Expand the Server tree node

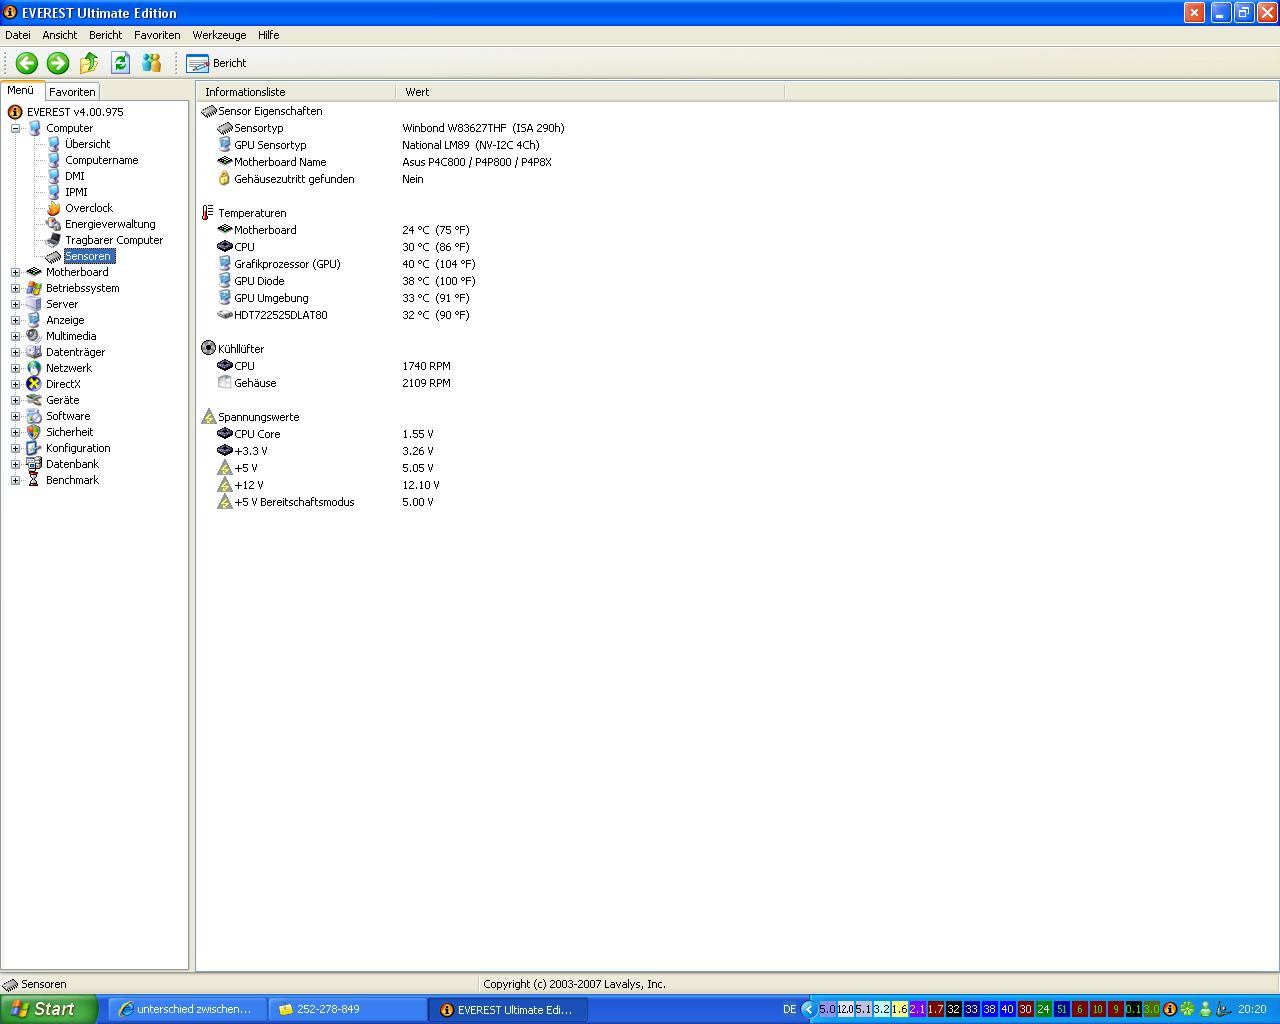[15, 304]
